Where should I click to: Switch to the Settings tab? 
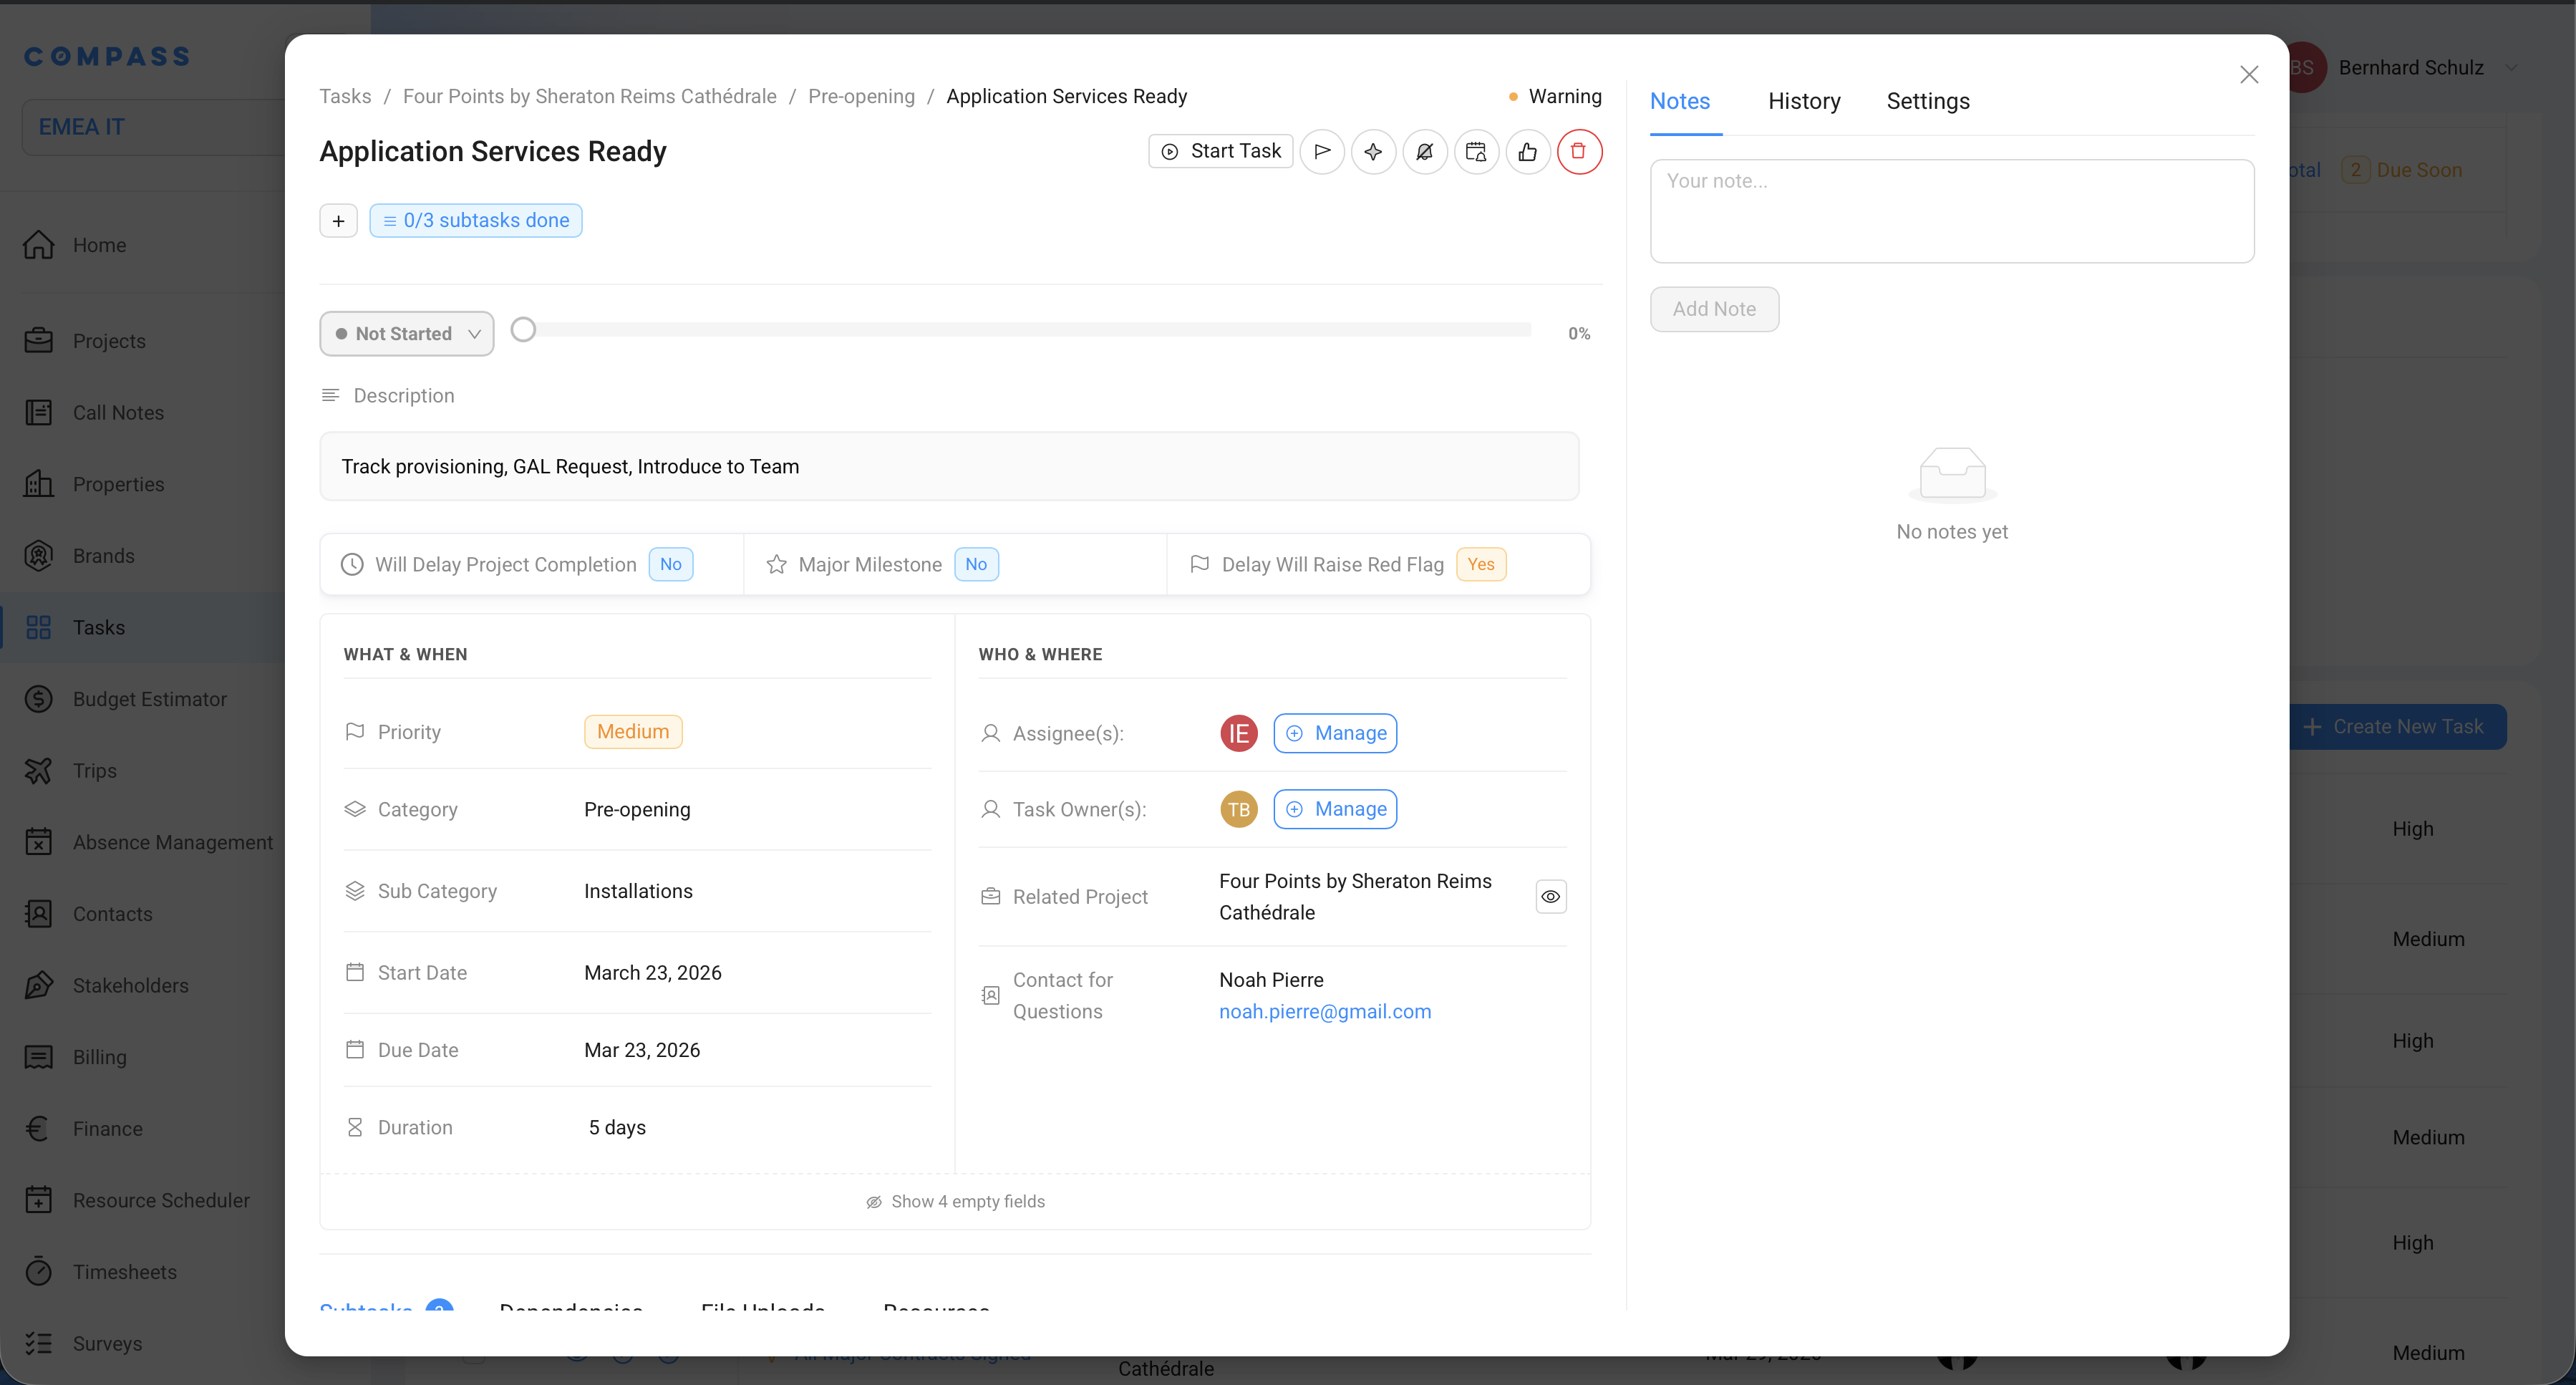pyautogui.click(x=1928, y=101)
